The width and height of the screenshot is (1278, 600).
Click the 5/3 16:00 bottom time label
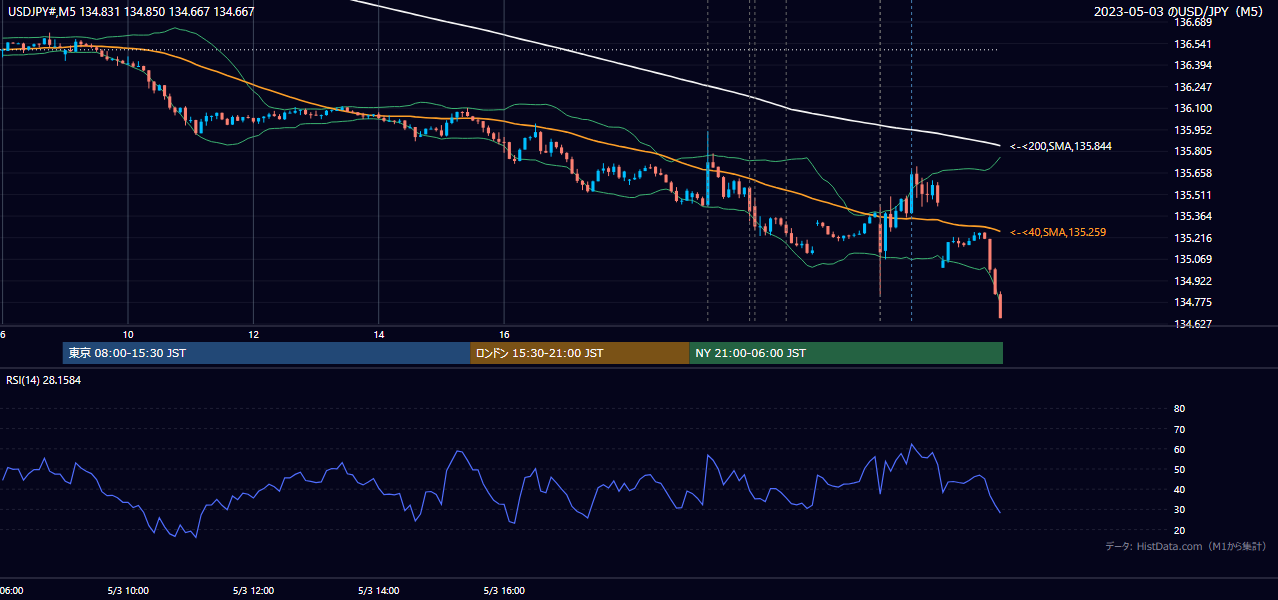[x=505, y=590]
